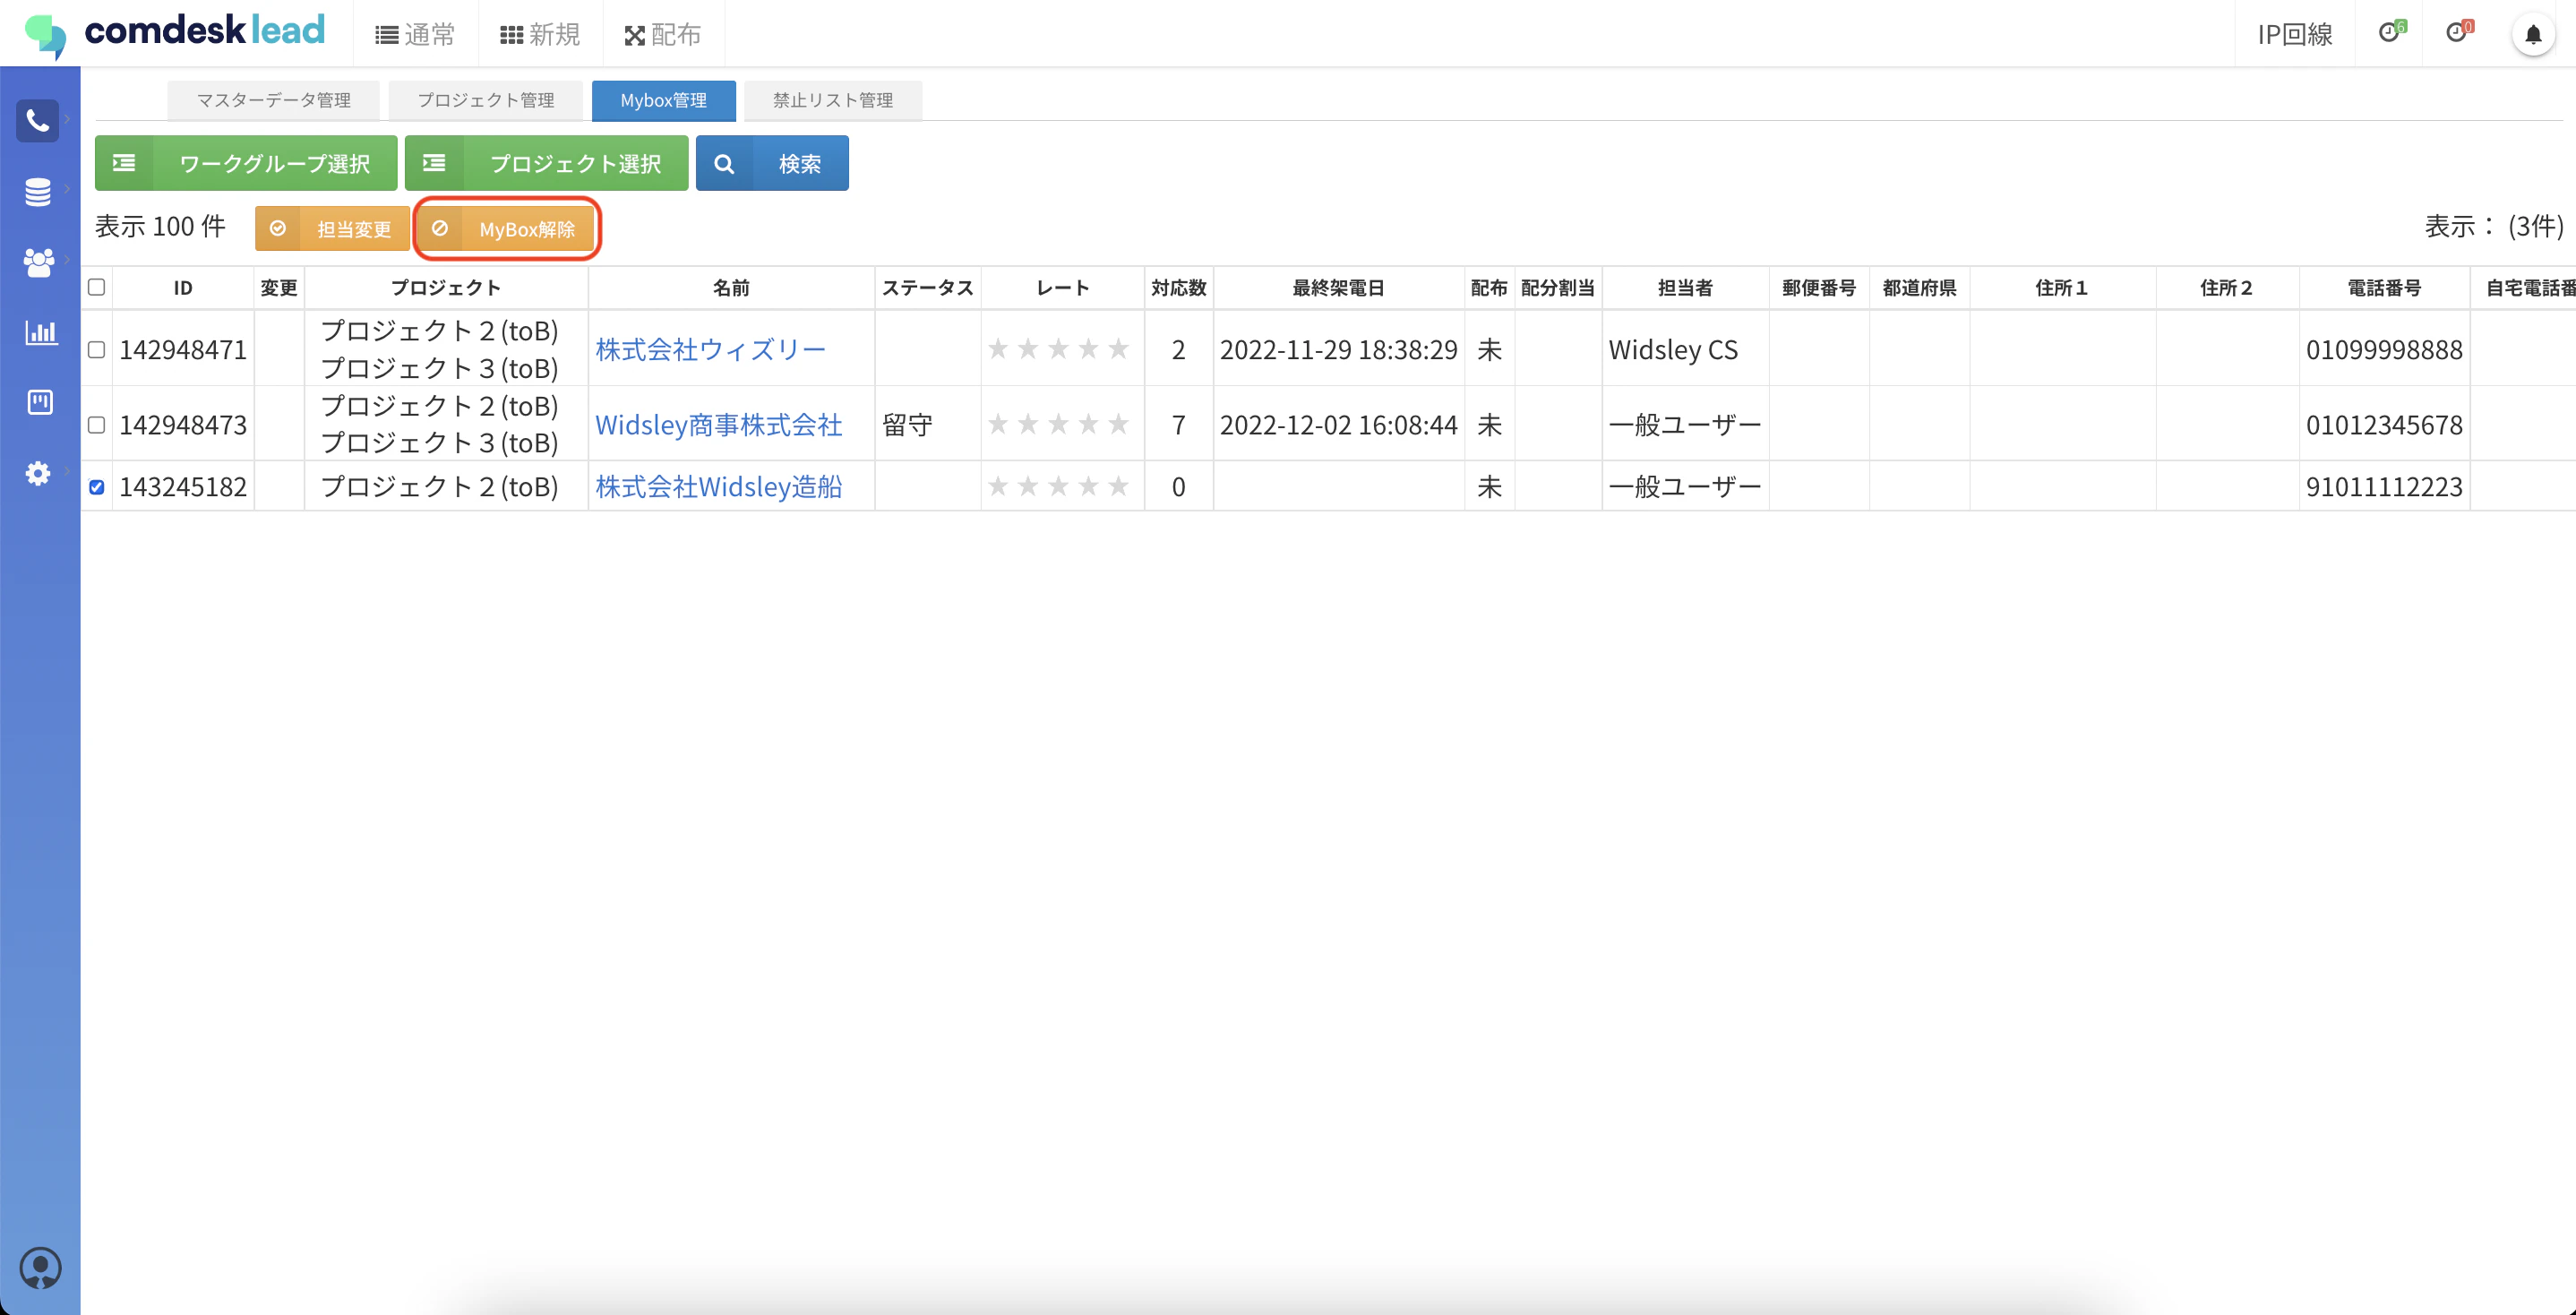The width and height of the screenshot is (2576, 1315).
Task: Open the 配布 view in the top navigation
Action: (x=663, y=35)
